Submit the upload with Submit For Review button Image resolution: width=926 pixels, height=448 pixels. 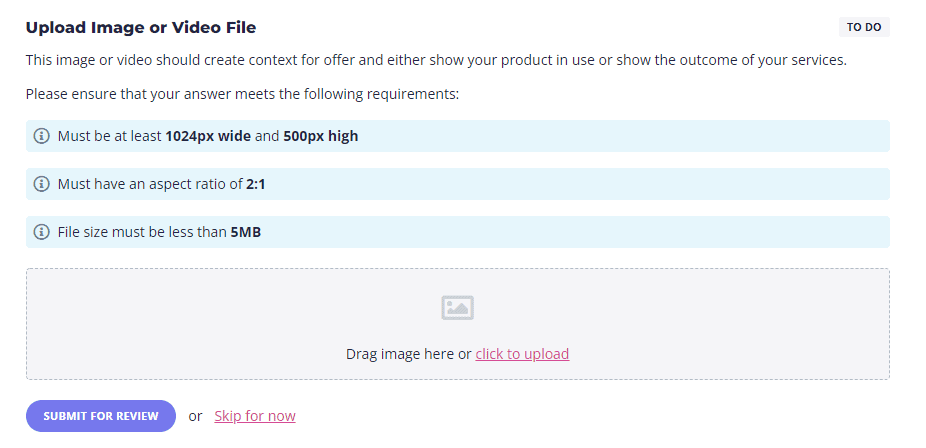[x=101, y=416]
